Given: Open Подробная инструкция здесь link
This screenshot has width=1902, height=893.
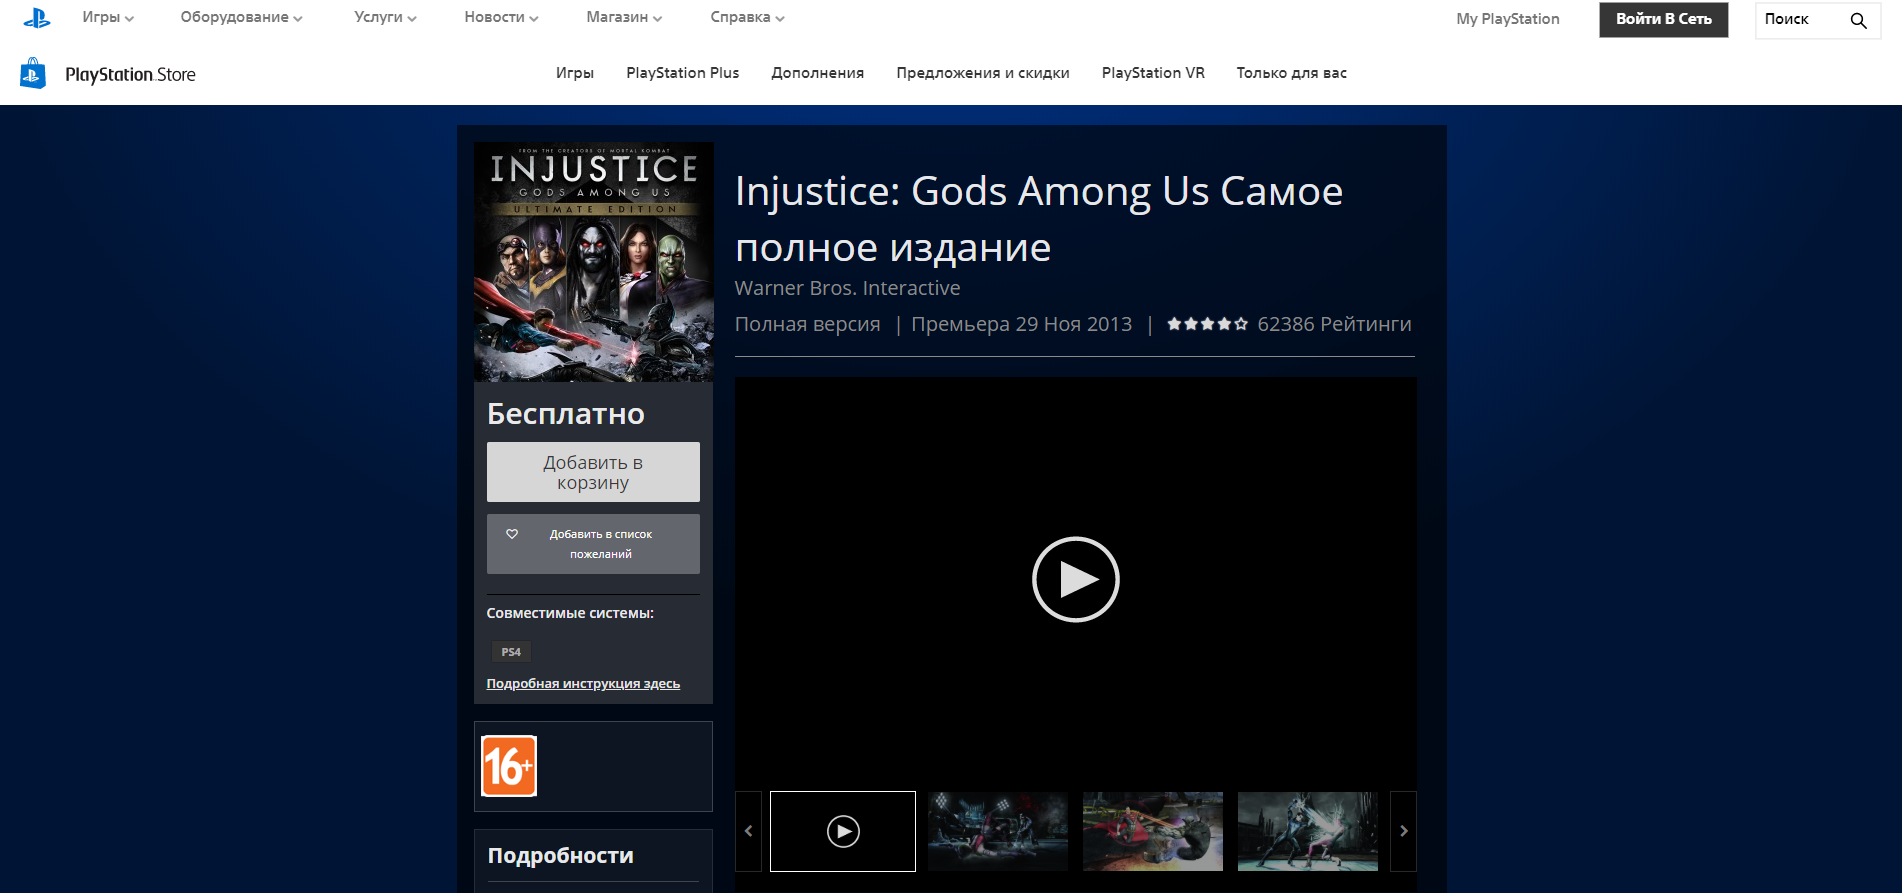Looking at the screenshot, I should click(583, 684).
